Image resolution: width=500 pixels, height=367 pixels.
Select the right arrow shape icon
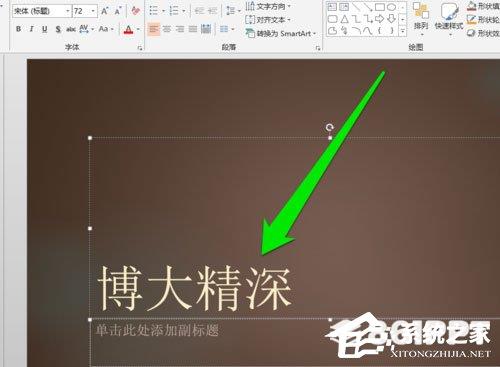[380, 19]
